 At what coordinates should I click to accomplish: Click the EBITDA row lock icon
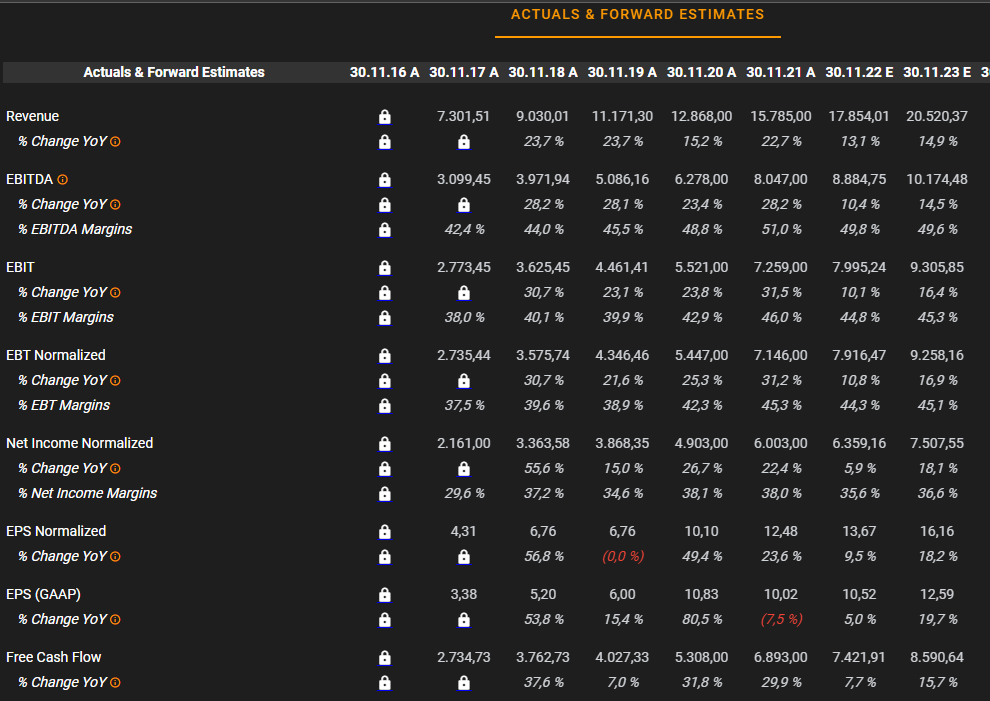(x=385, y=180)
